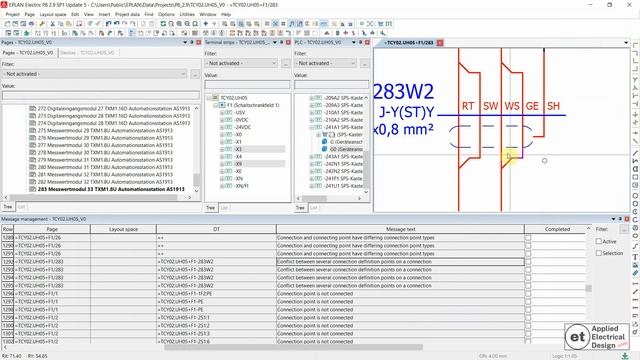Open the Insert menu
This screenshot has width=640, height=360.
[104, 14]
